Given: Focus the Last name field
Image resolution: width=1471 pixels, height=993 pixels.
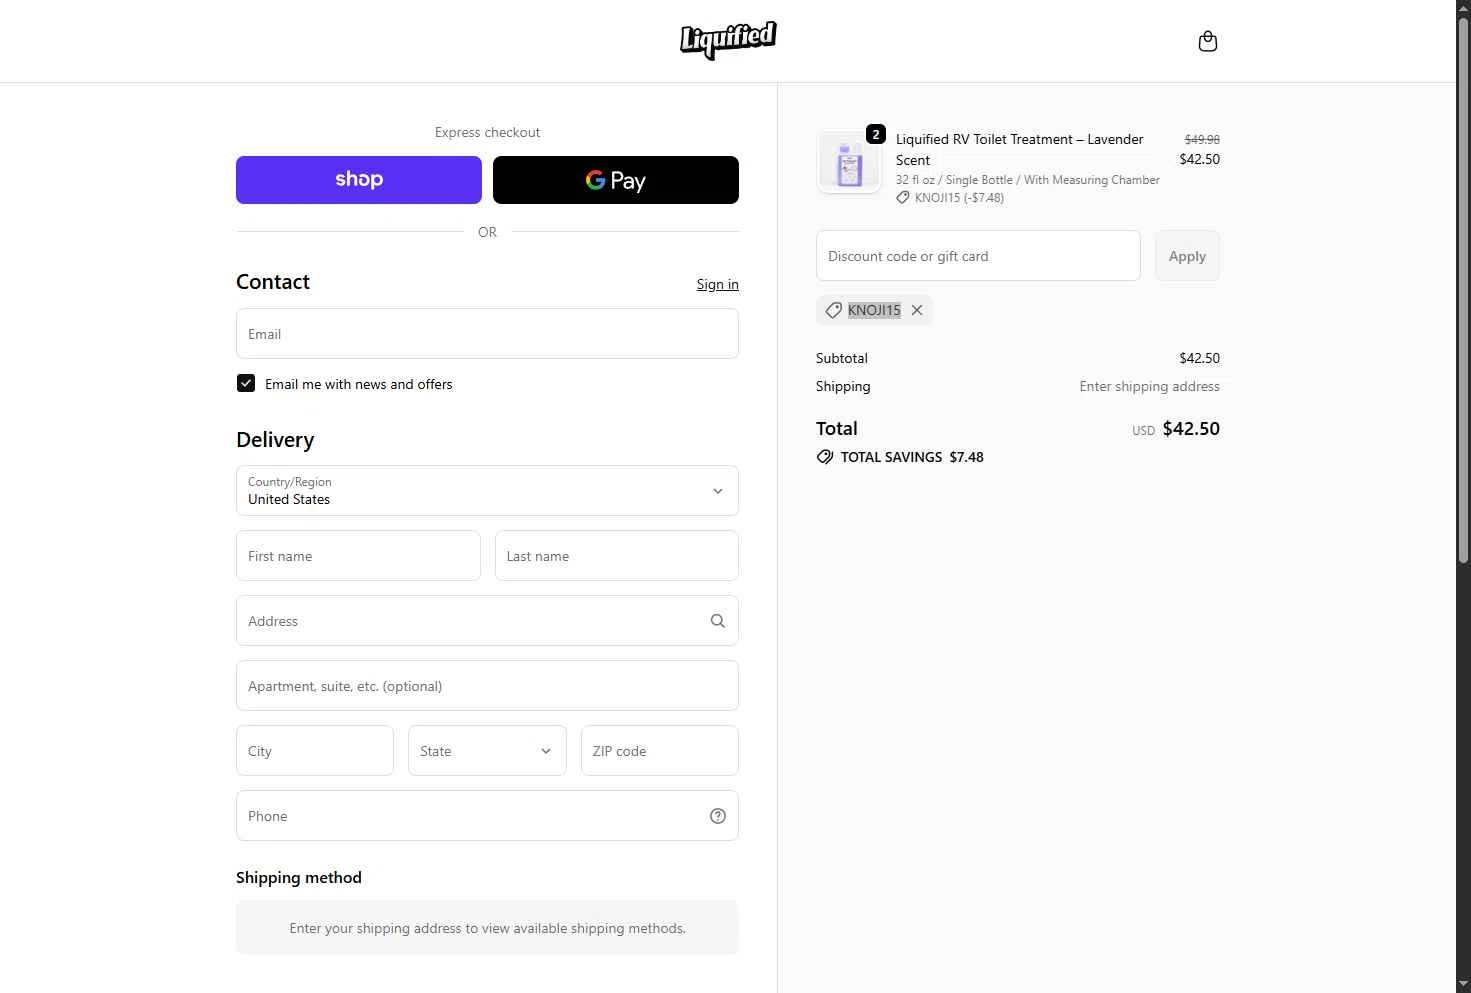Looking at the screenshot, I should point(617,556).
